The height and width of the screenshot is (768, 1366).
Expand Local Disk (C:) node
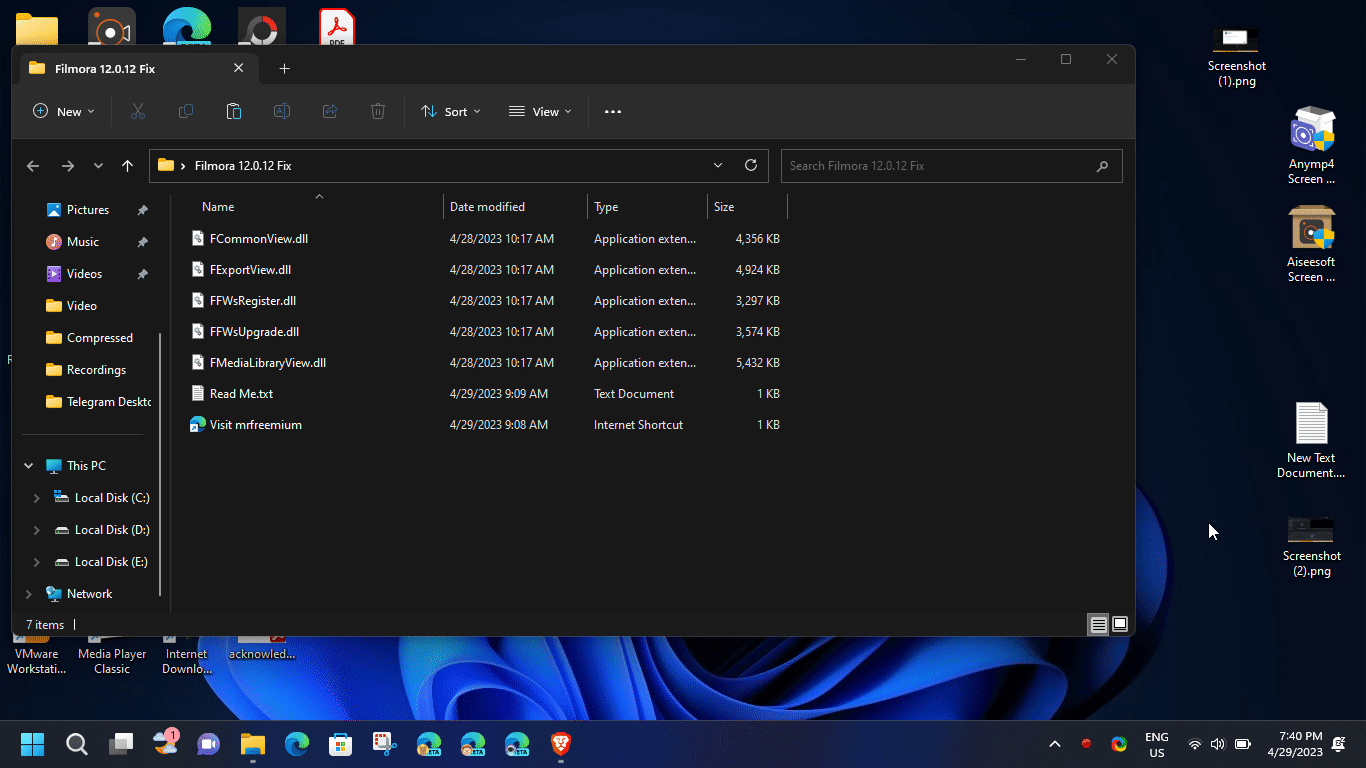click(x=37, y=498)
